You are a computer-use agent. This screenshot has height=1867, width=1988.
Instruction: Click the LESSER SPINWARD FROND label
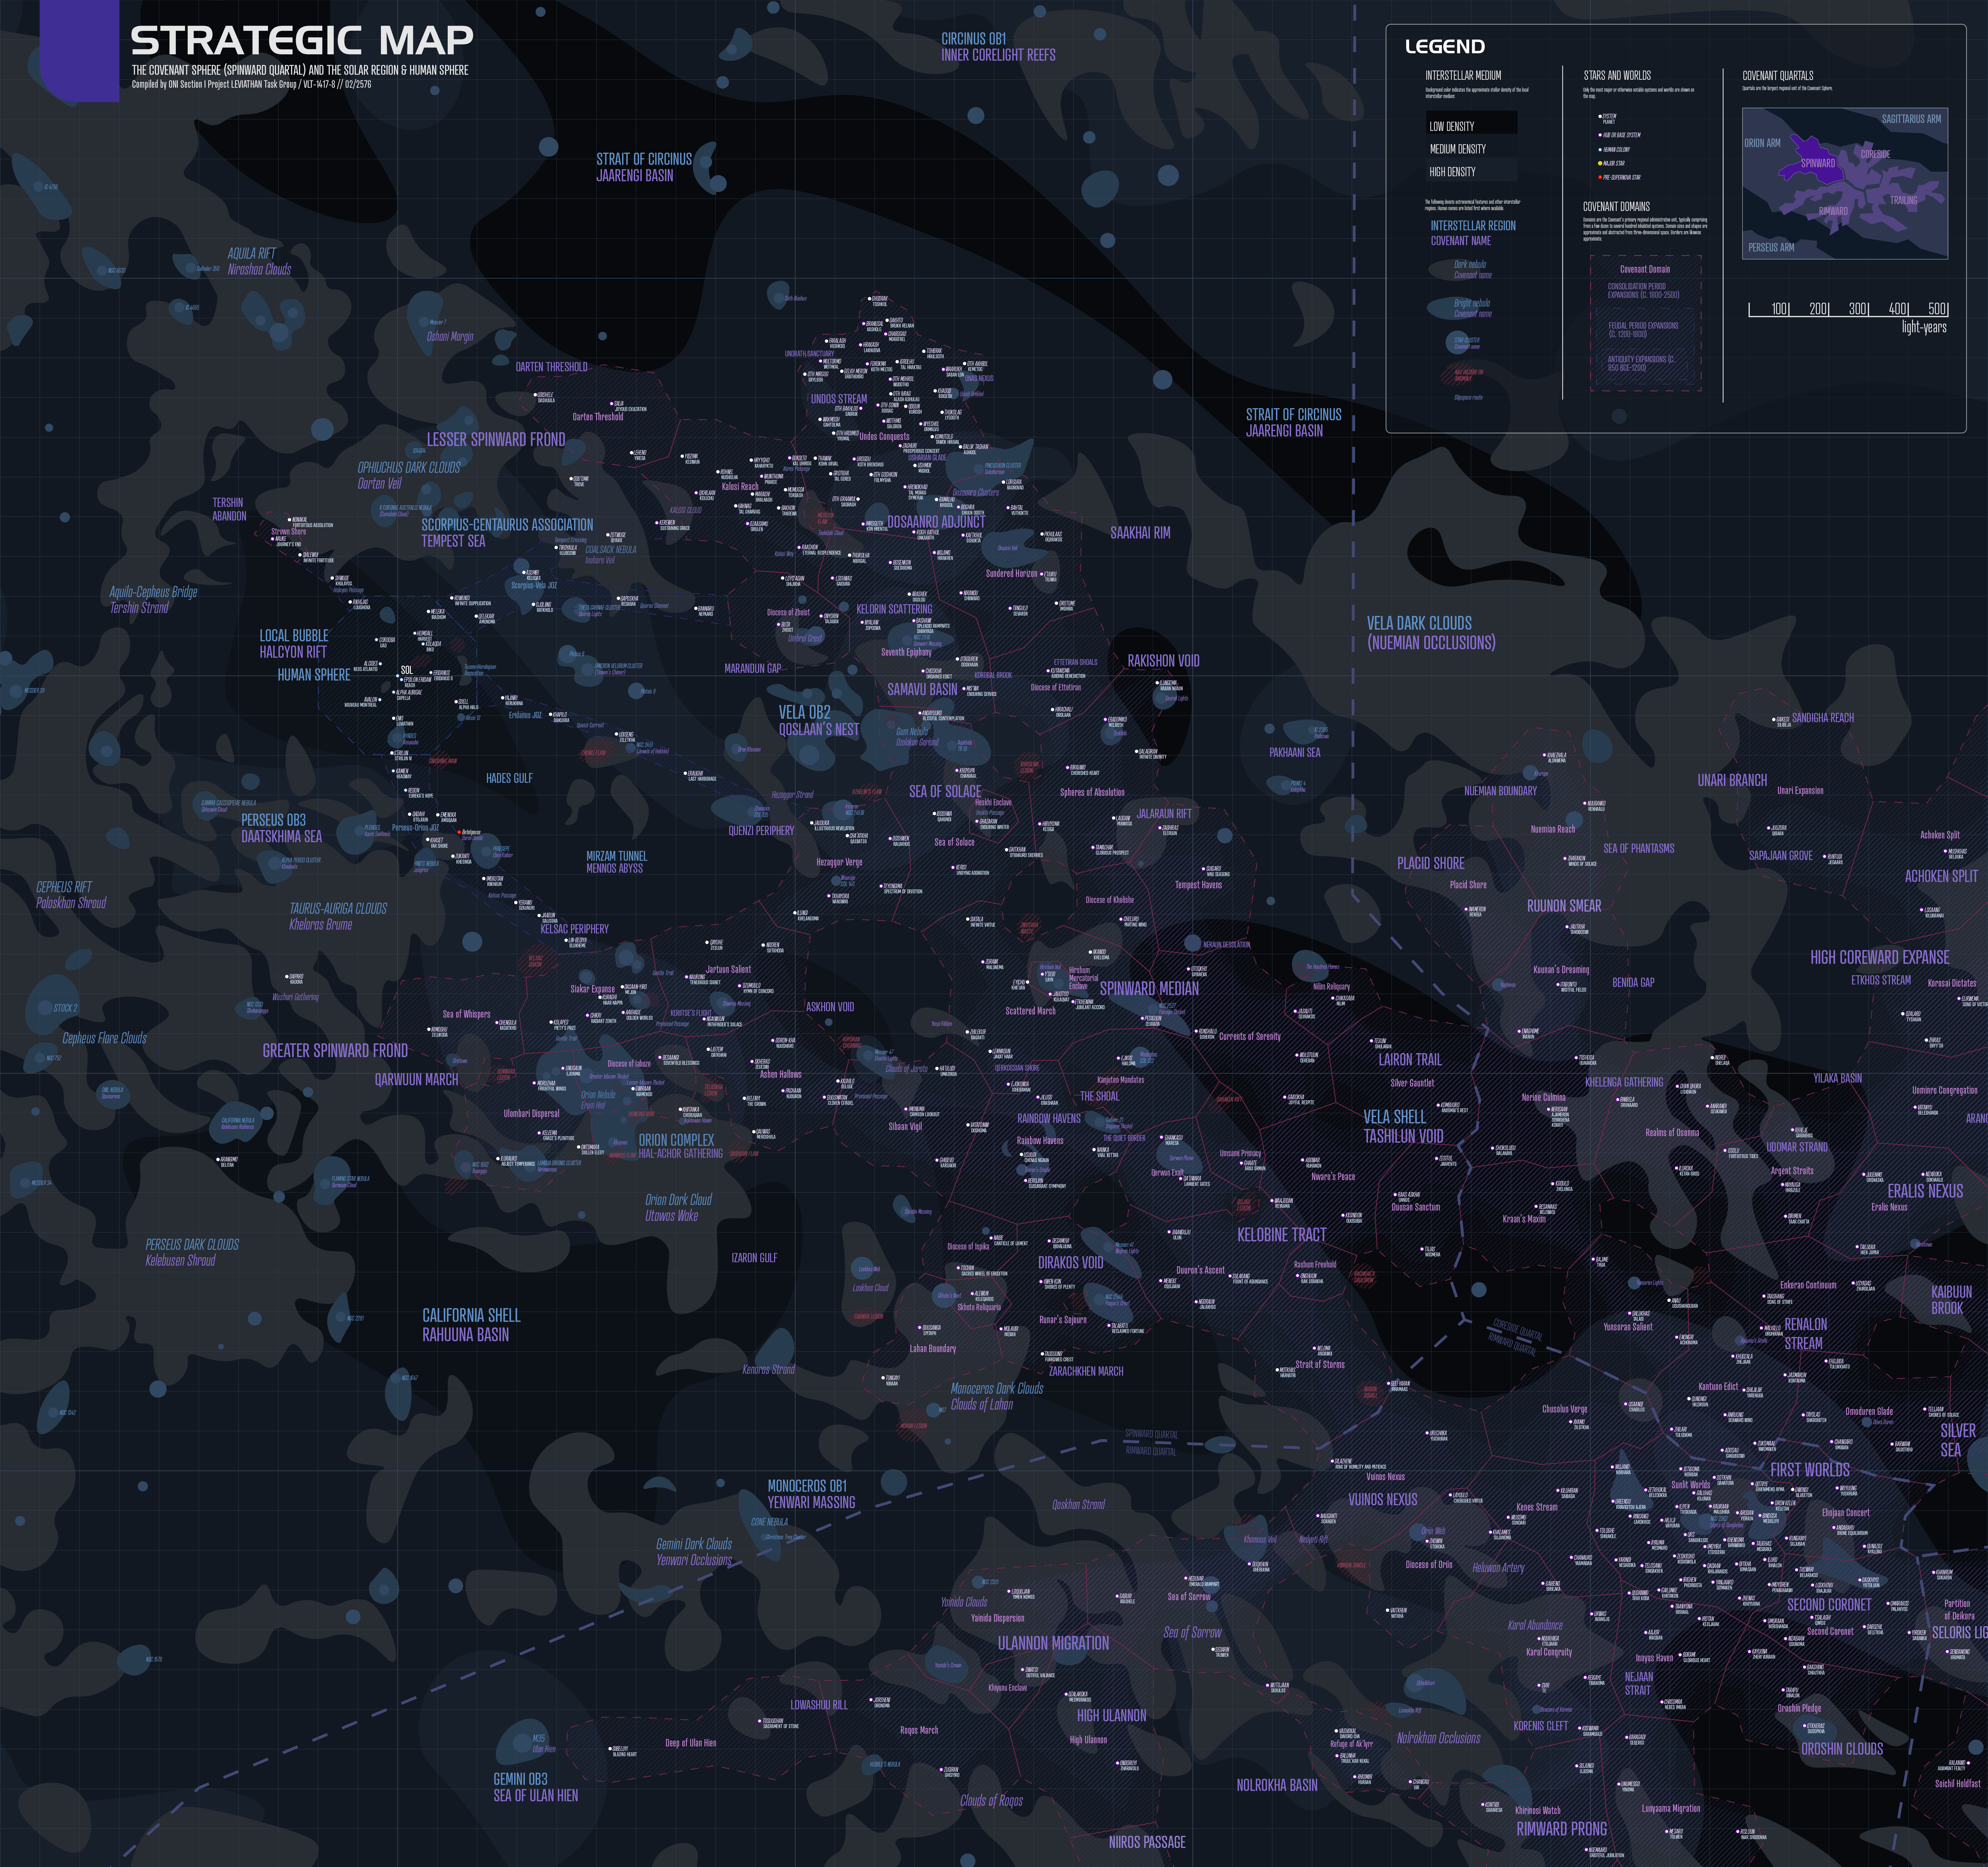[496, 440]
